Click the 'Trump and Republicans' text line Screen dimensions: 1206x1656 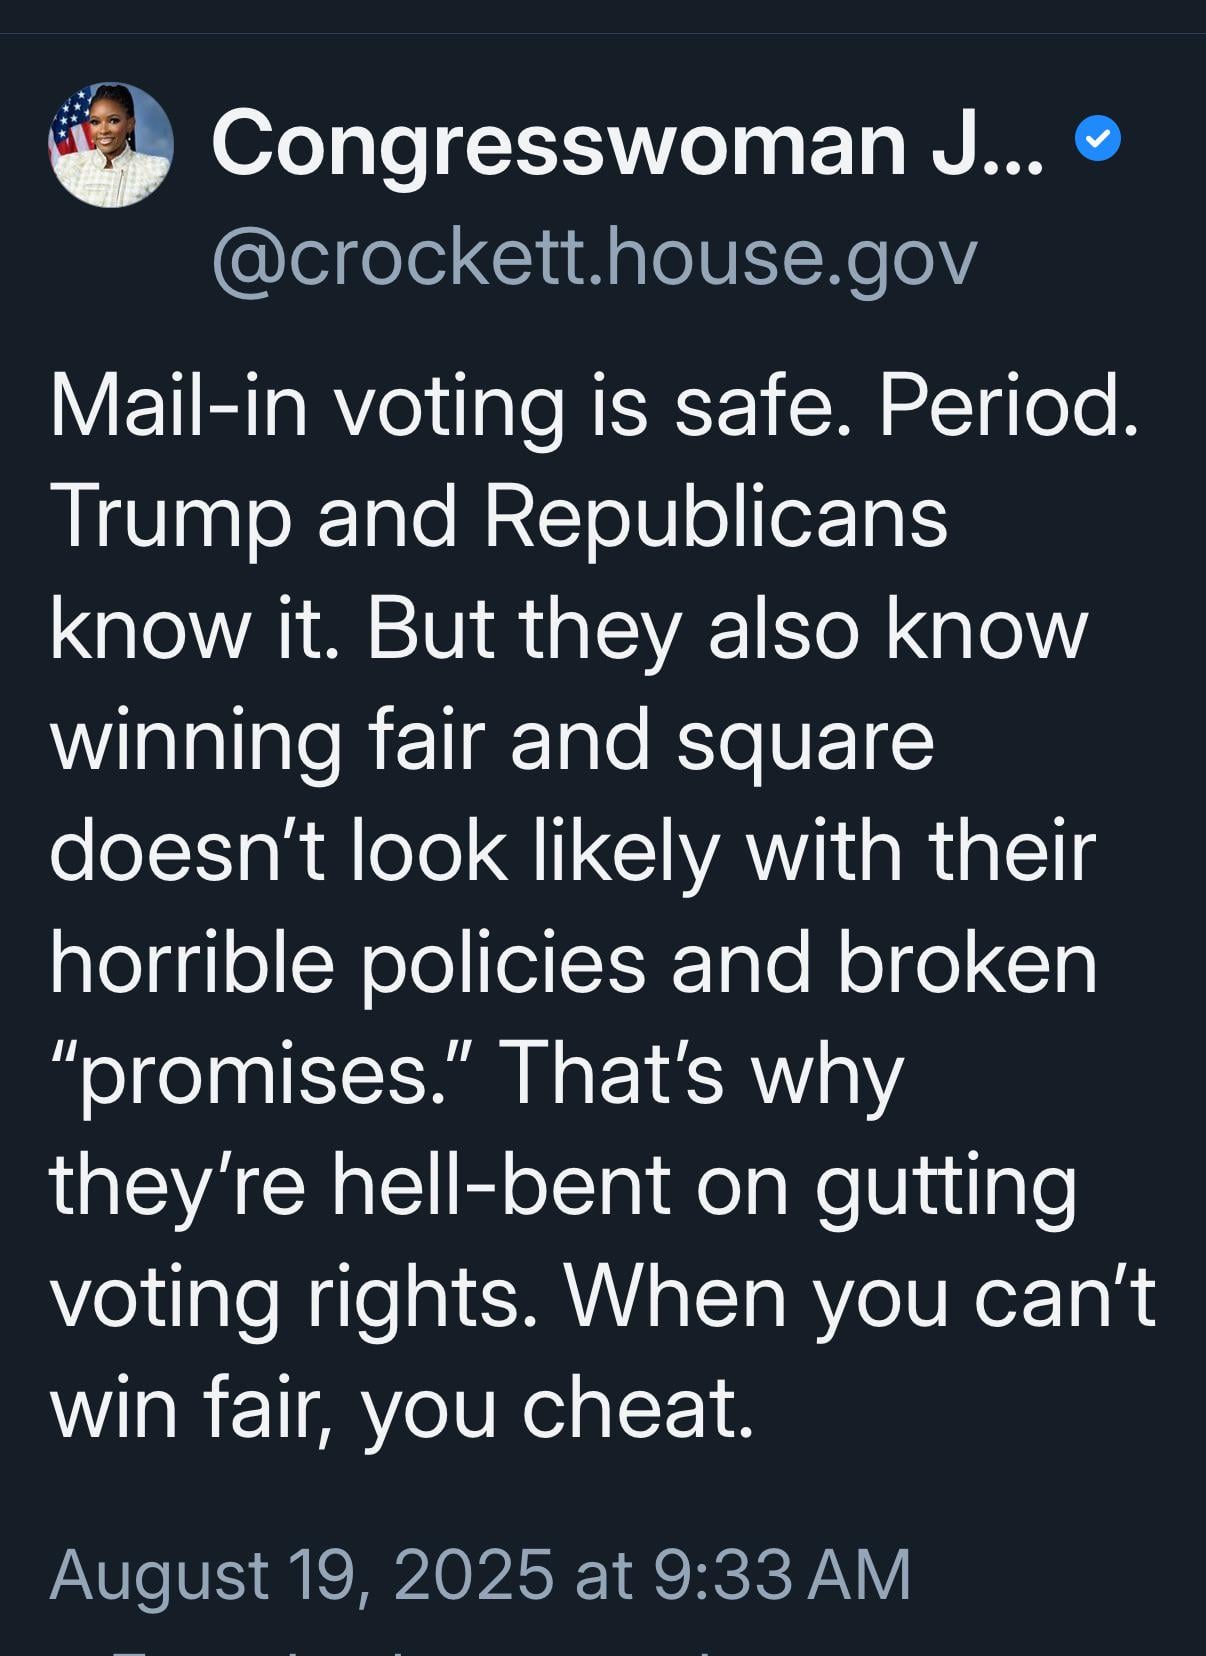point(498,518)
